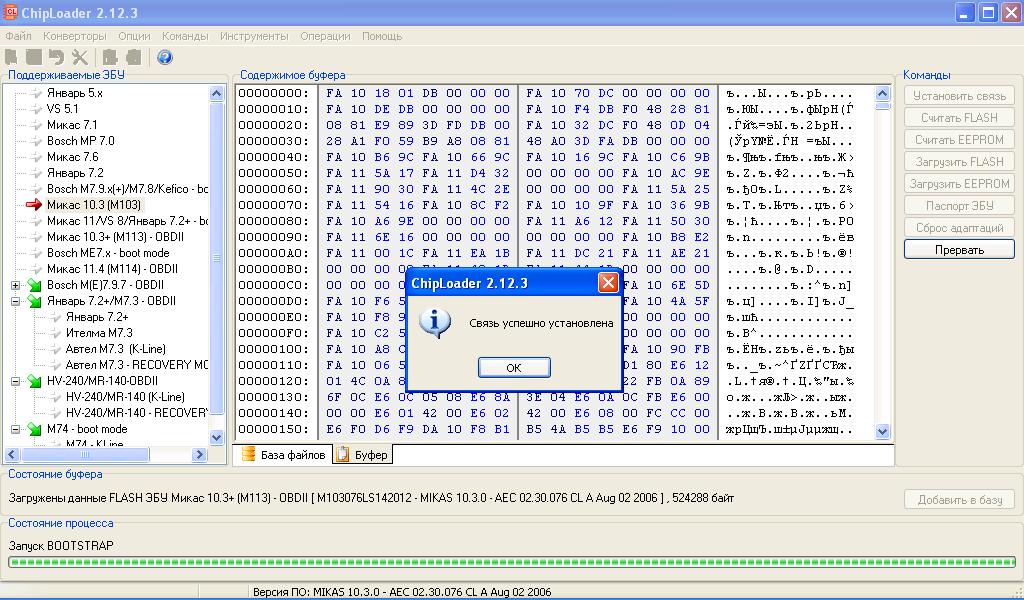1024x600 pixels.
Task: Close the ChipLoader message dialog with the X
Action: pyautogui.click(x=608, y=283)
